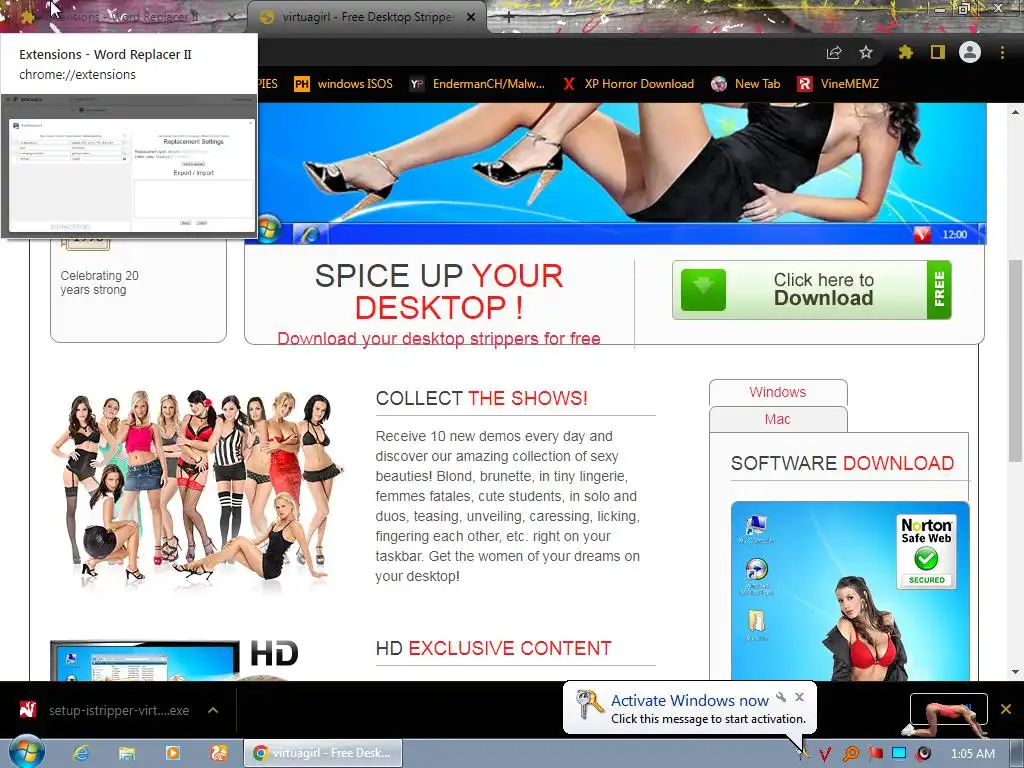Click the page's vertical scrollbar thumb
Viewport: 1024px width, 768px height.
1016,359
